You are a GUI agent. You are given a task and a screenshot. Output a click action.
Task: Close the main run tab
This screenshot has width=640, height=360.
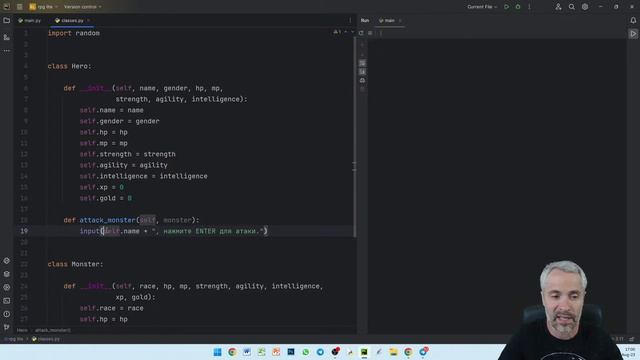[x=400, y=20]
